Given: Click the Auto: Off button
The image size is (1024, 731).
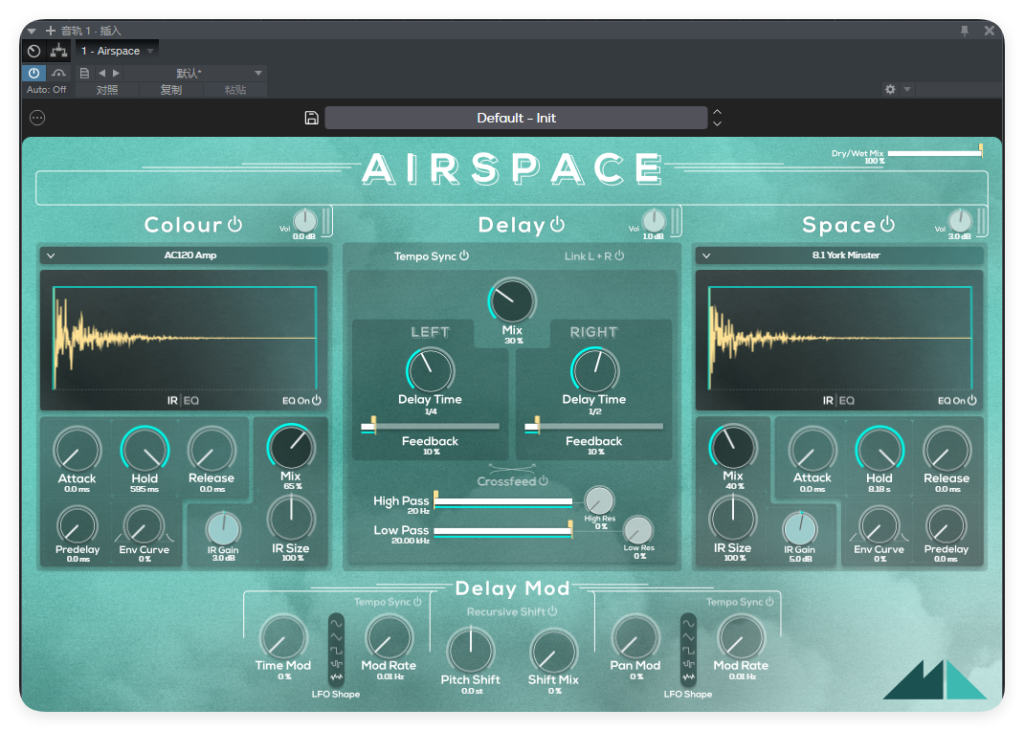Looking at the screenshot, I should tap(46, 89).
